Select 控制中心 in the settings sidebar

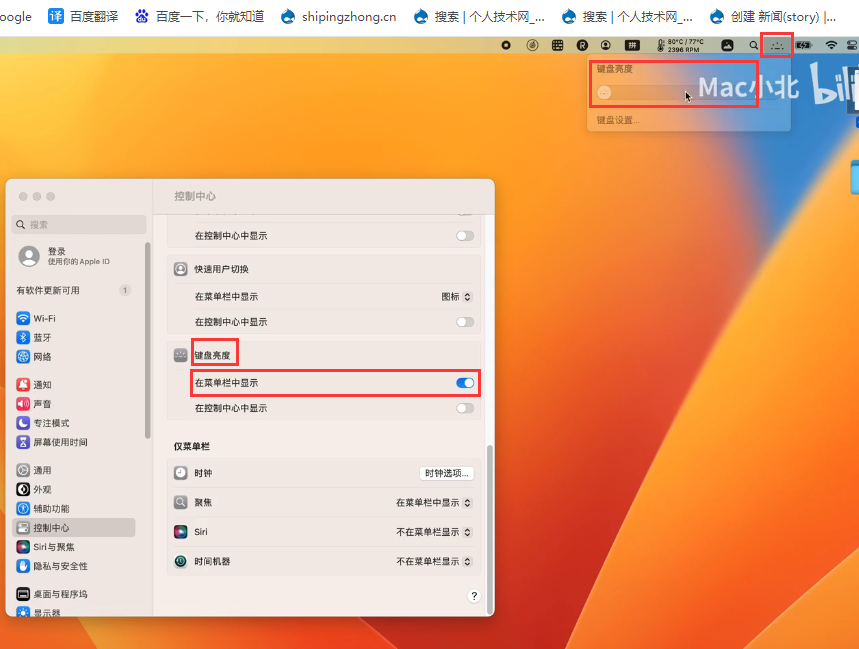coord(73,527)
